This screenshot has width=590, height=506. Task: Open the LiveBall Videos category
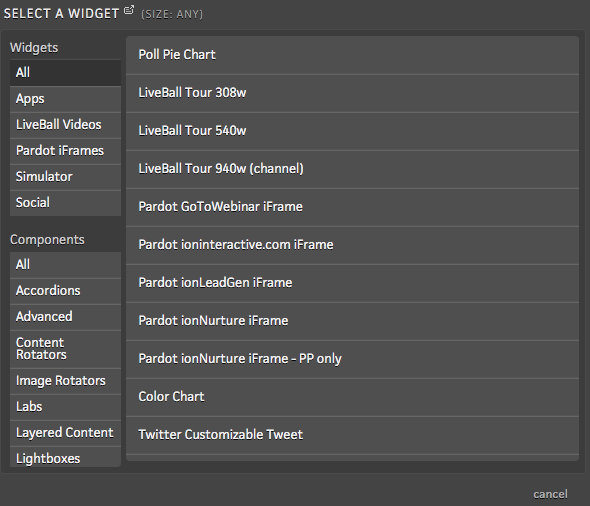click(65, 125)
